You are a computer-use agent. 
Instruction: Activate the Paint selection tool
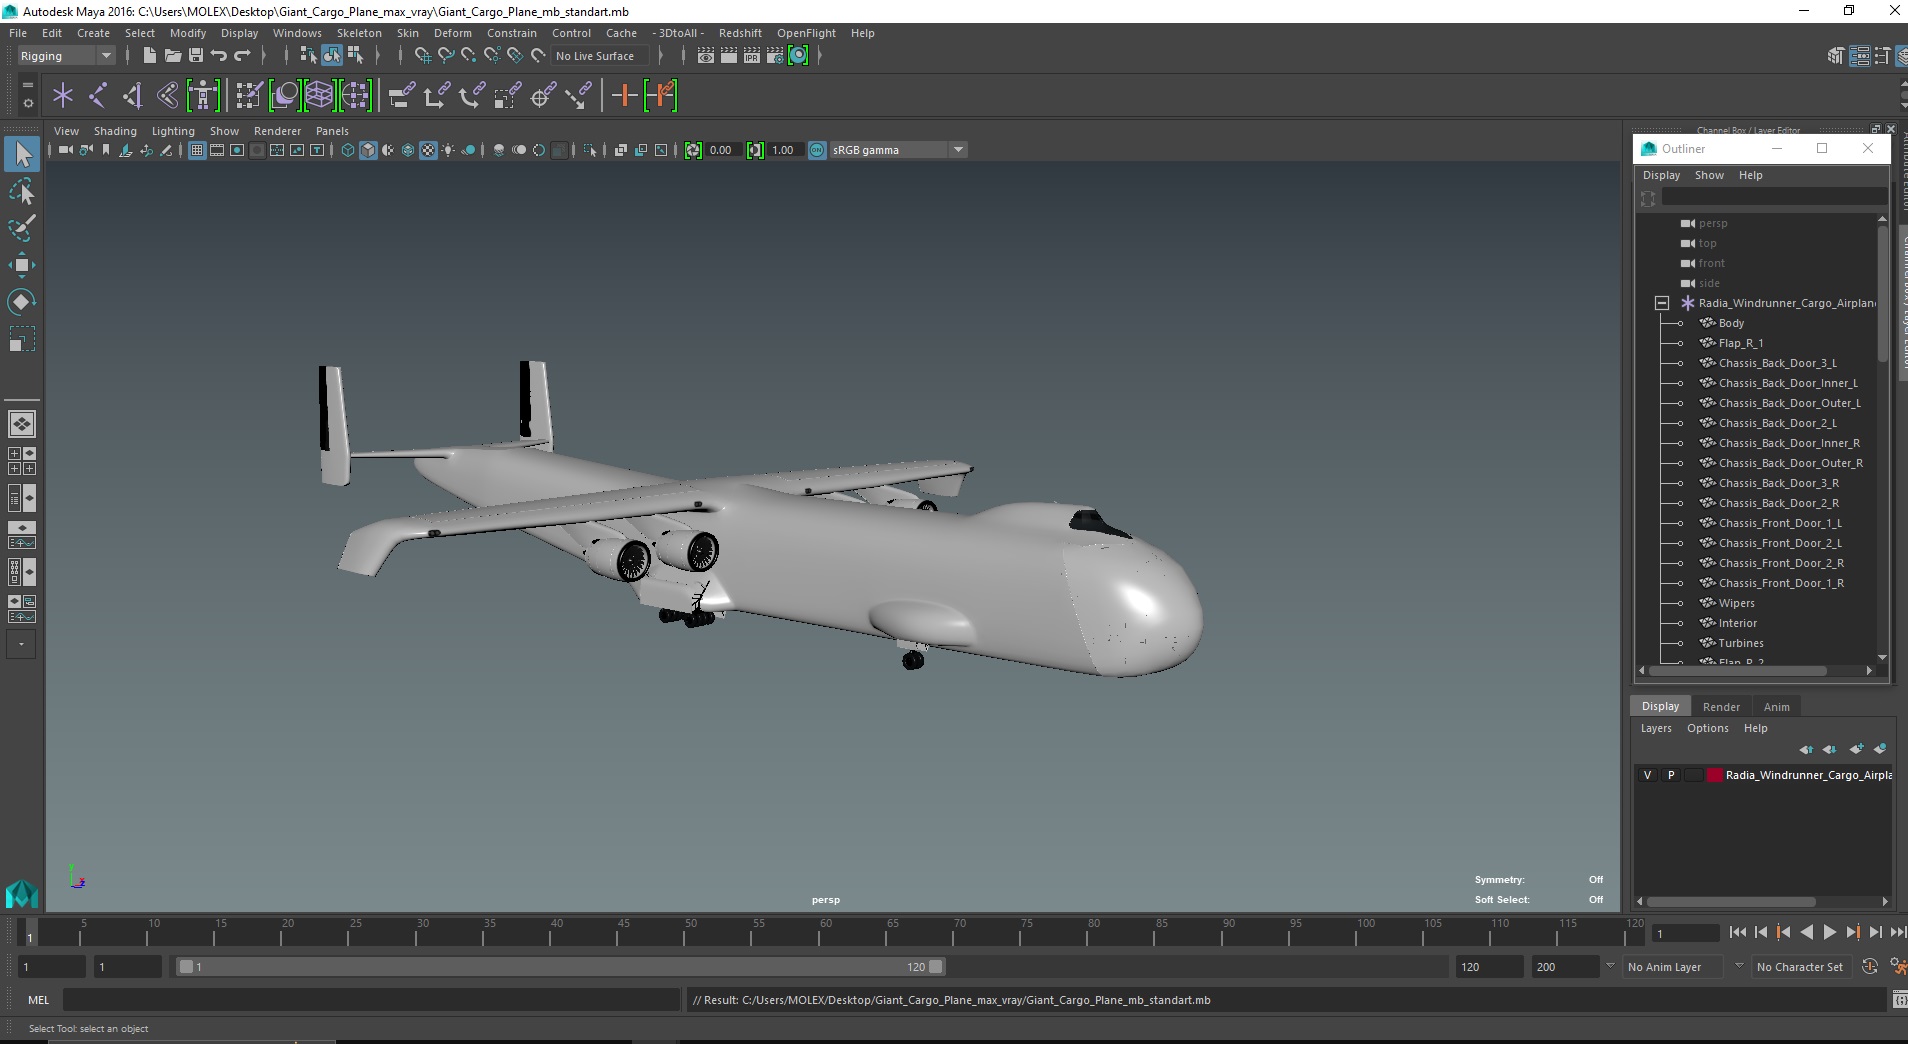pos(22,228)
